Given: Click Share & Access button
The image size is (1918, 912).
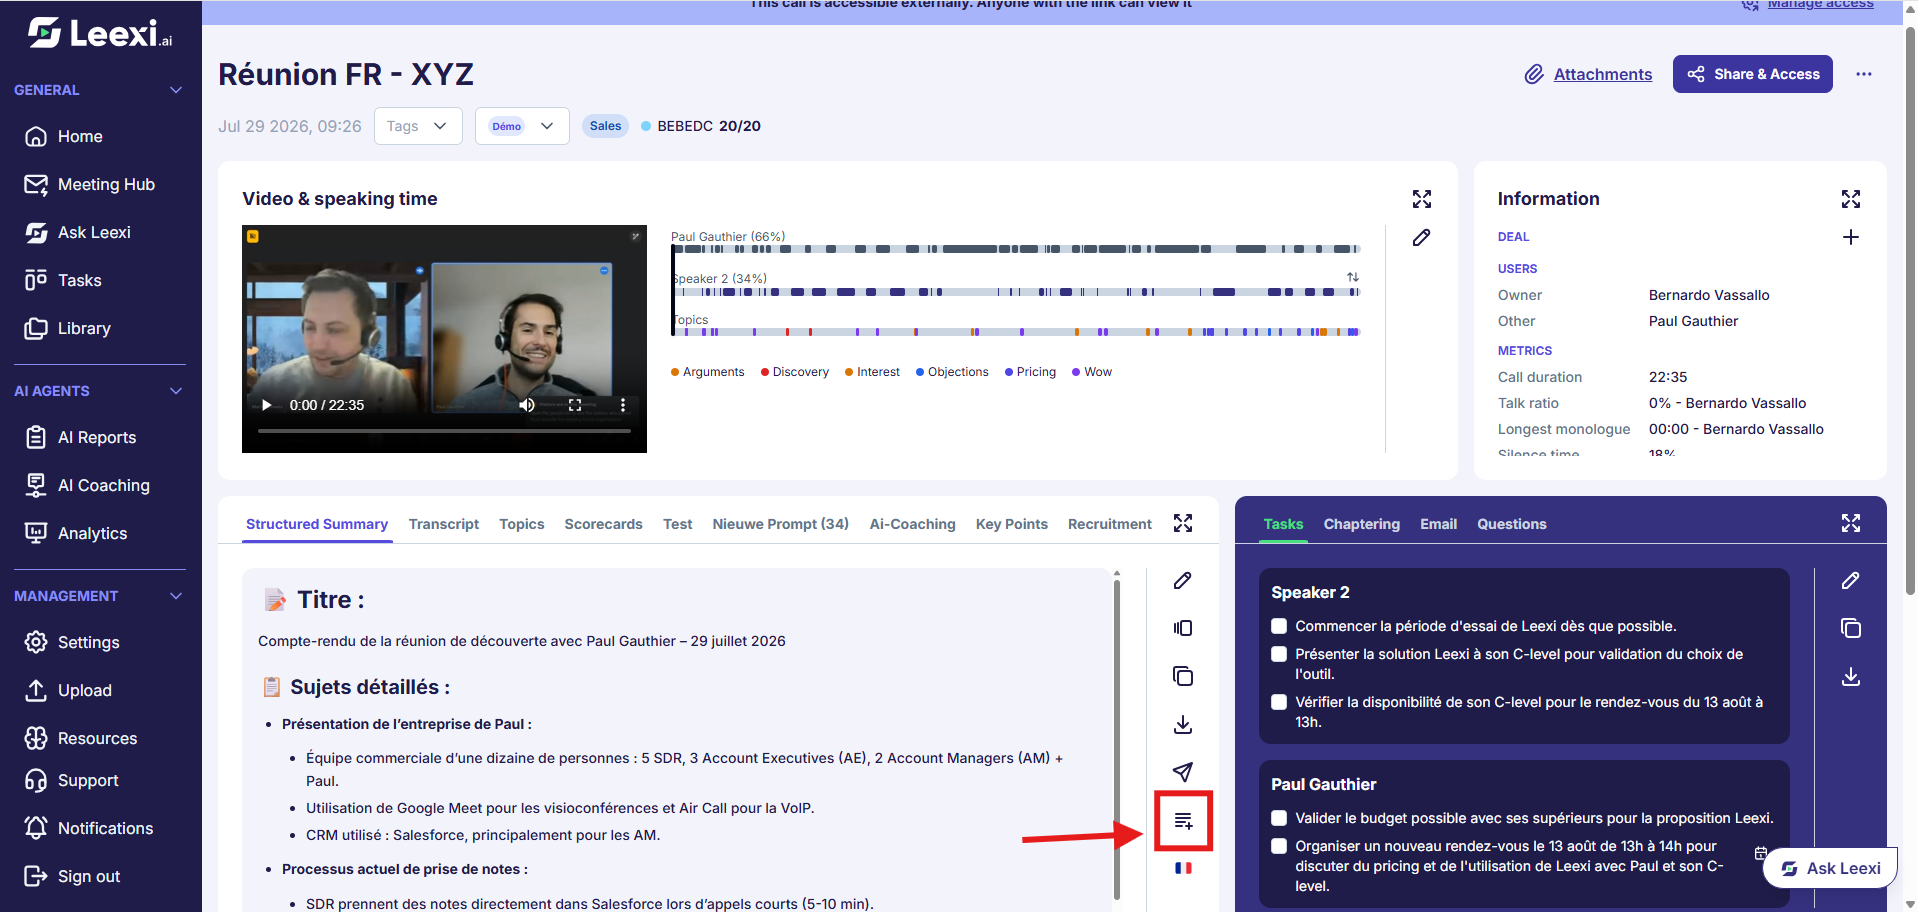Looking at the screenshot, I should pos(1752,74).
